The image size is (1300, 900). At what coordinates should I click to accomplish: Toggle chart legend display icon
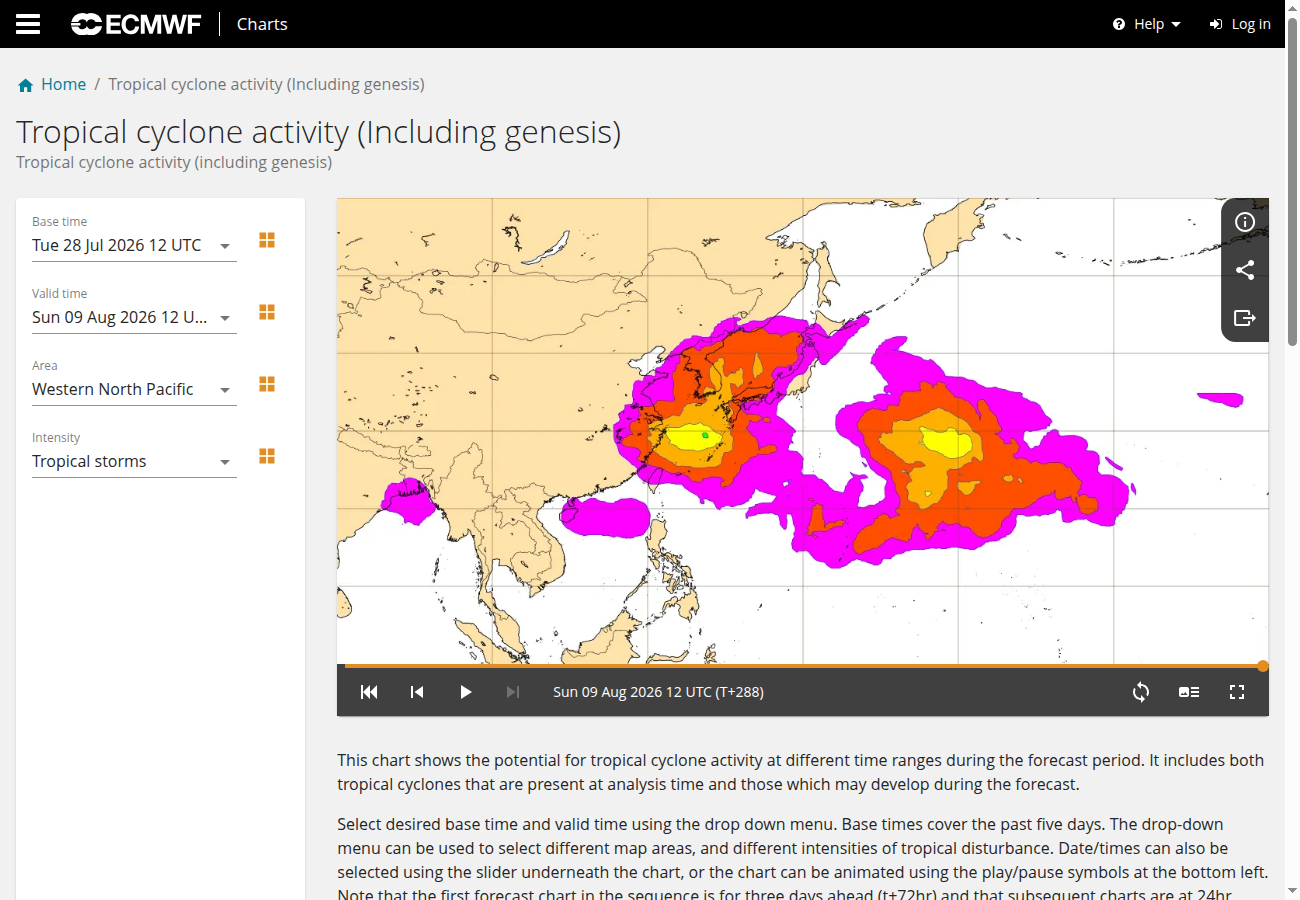coord(1189,692)
